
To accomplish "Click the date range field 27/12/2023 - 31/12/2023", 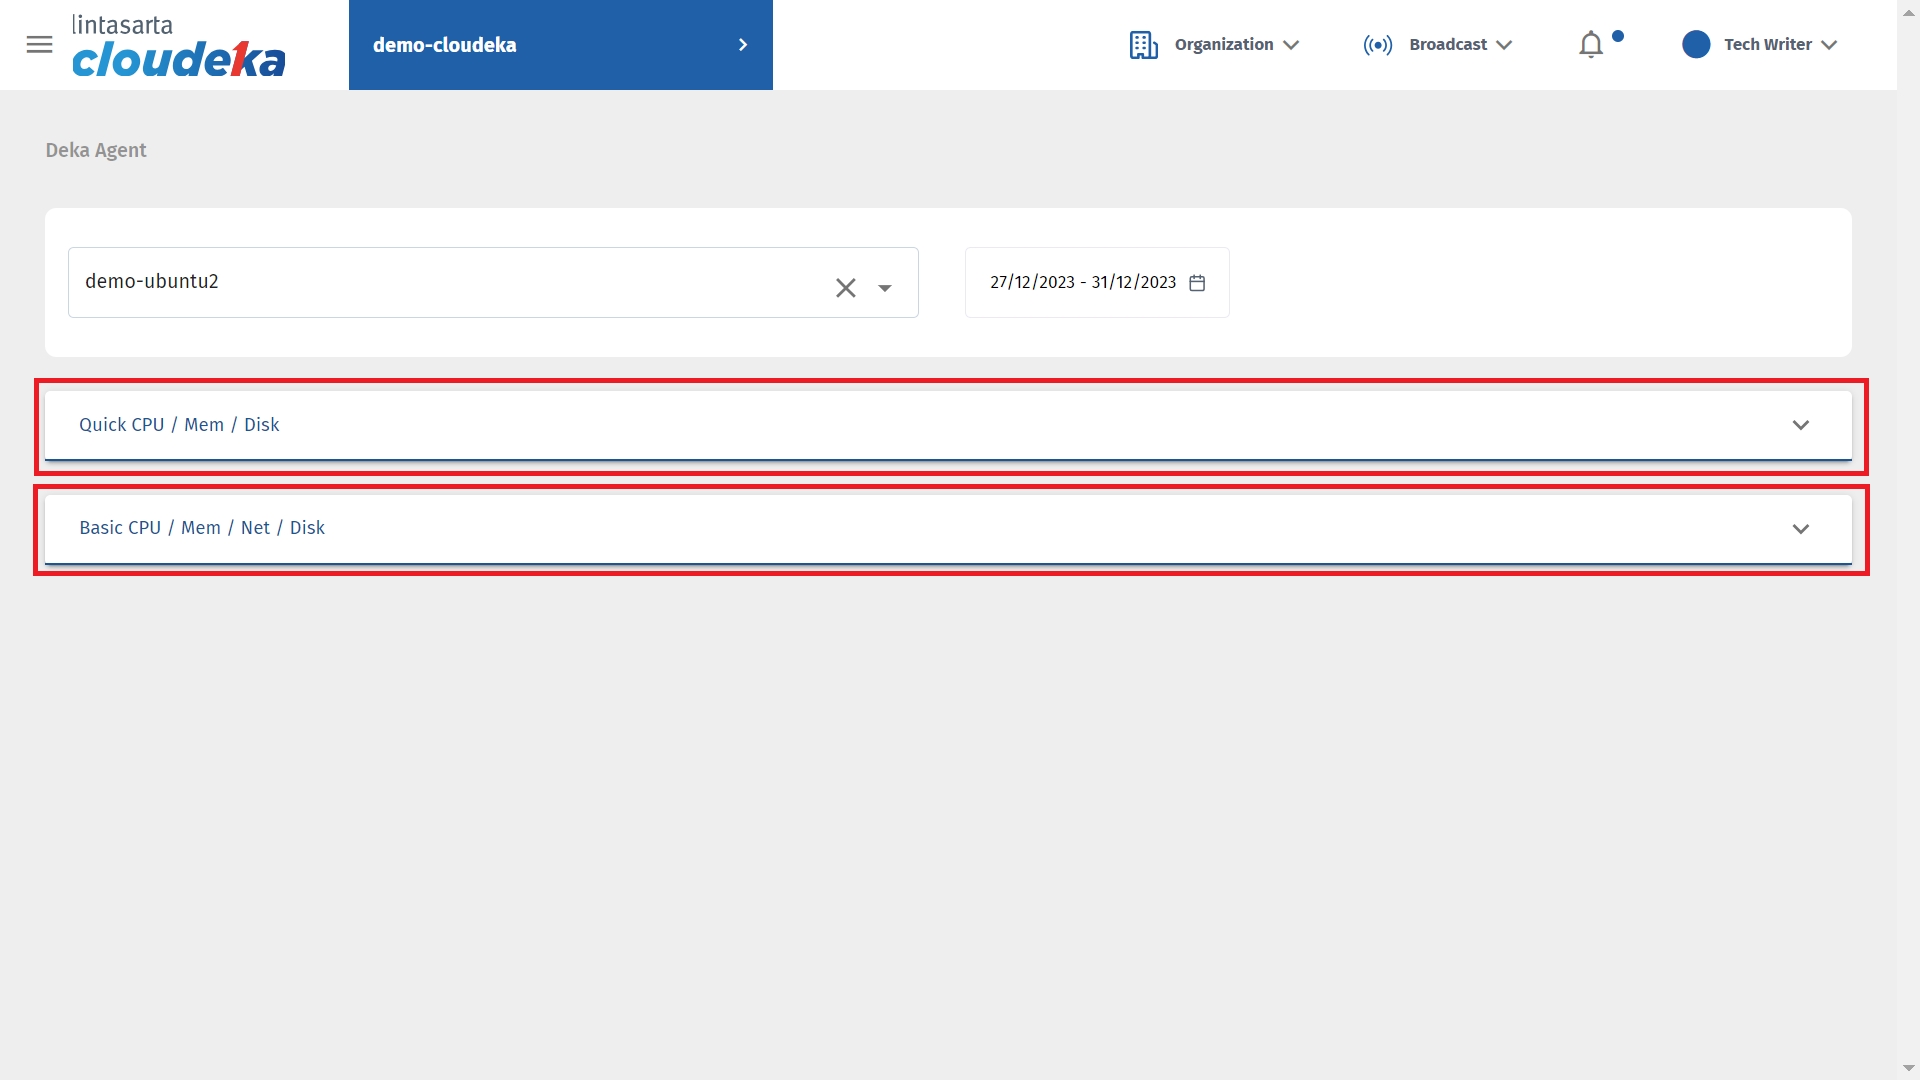I will (x=1082, y=283).
